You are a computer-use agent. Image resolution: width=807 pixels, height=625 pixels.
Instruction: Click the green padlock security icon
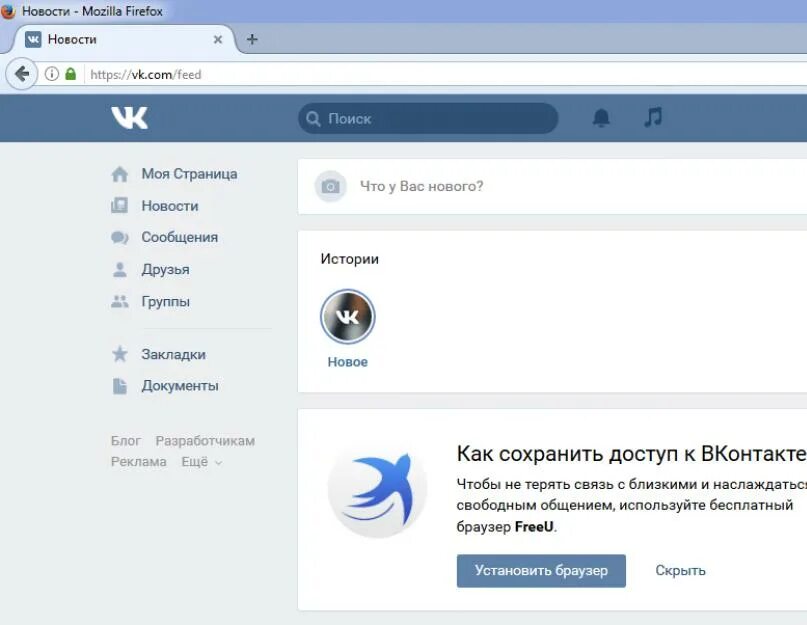(x=71, y=74)
